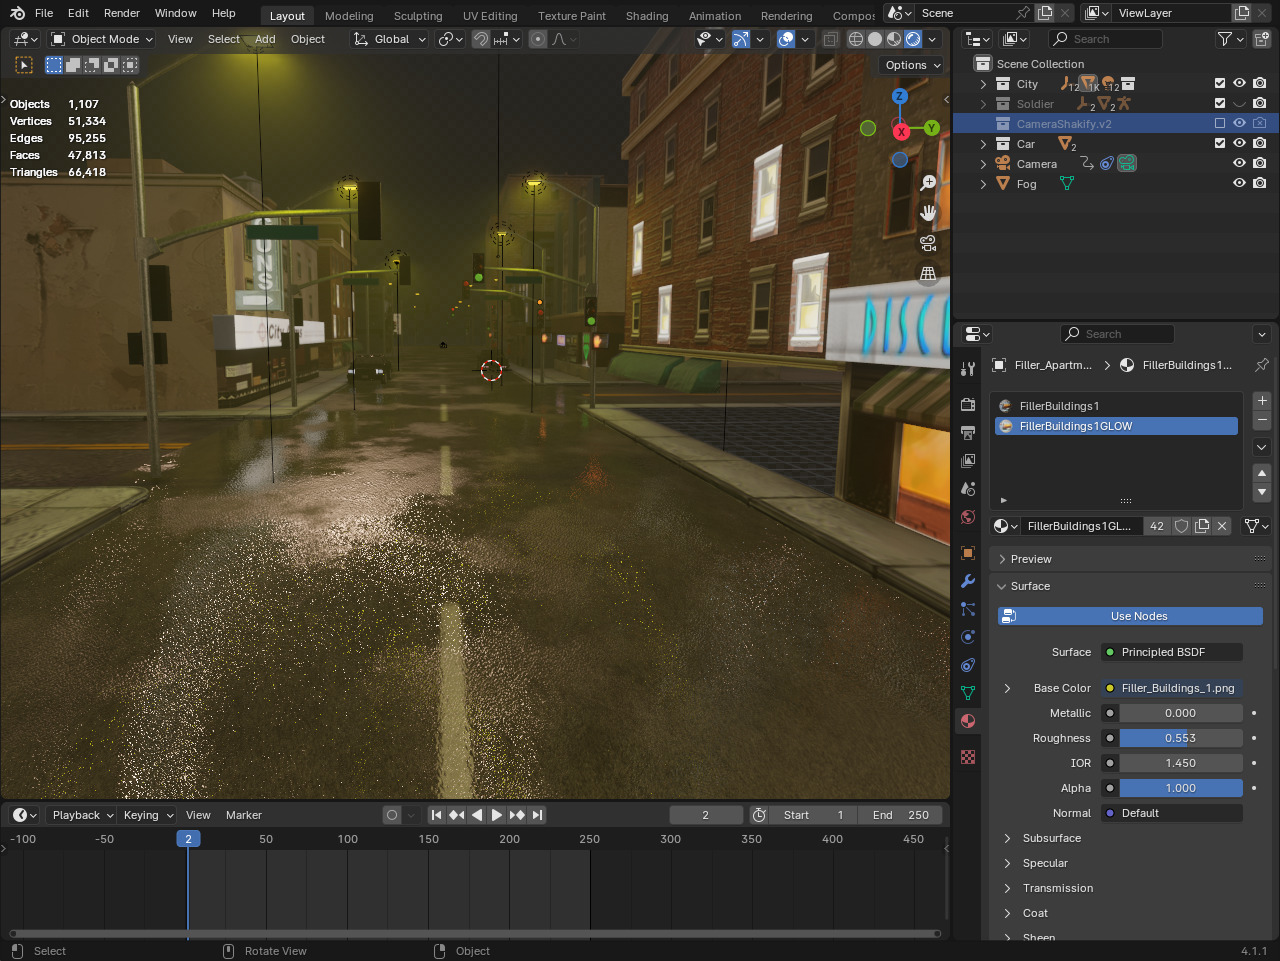Viewport: 1280px width, 961px height.
Task: Hide City collection in viewport
Action: click(x=1240, y=84)
